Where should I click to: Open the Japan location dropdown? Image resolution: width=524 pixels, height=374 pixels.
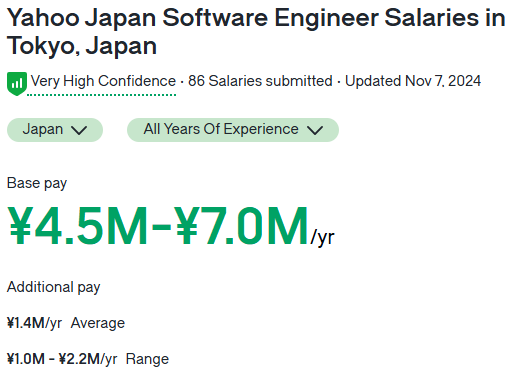point(55,130)
